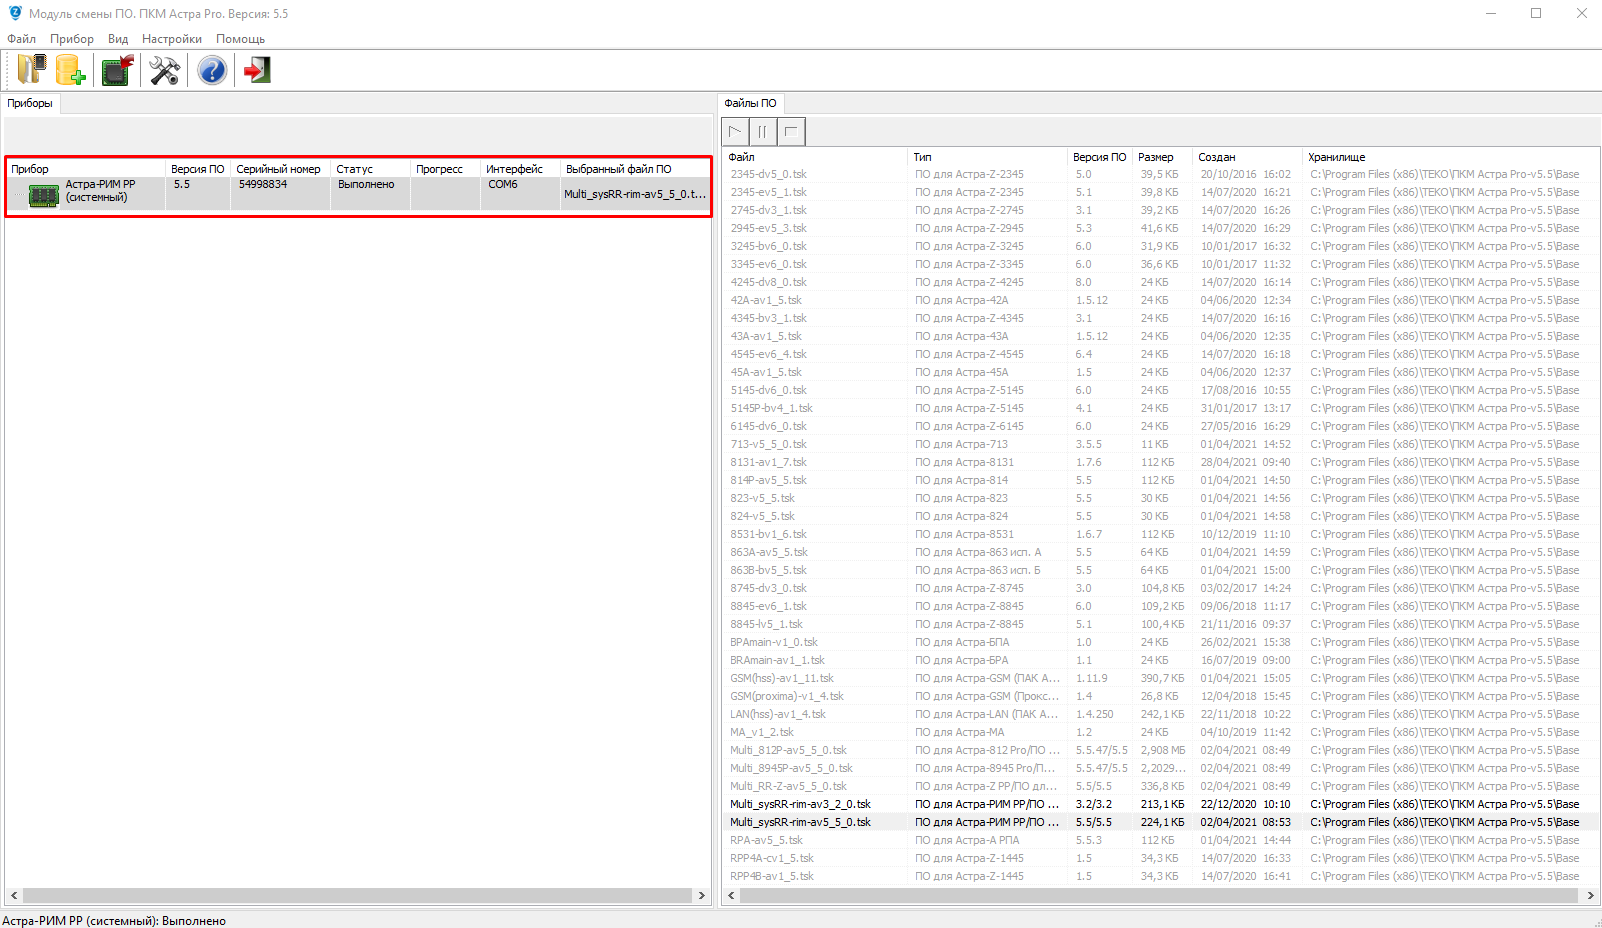This screenshot has height=928, width=1602.
Task: Click the pause button in Файлы ПО panel
Action: pyautogui.click(x=763, y=131)
